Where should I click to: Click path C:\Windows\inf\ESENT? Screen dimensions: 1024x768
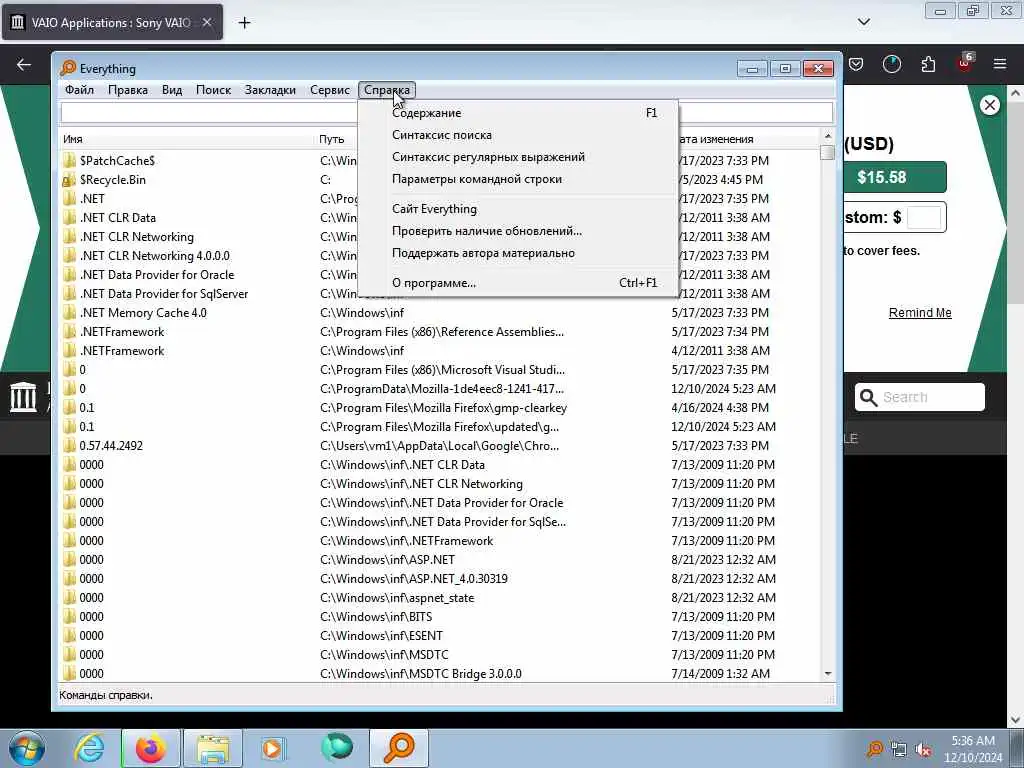click(x=381, y=635)
